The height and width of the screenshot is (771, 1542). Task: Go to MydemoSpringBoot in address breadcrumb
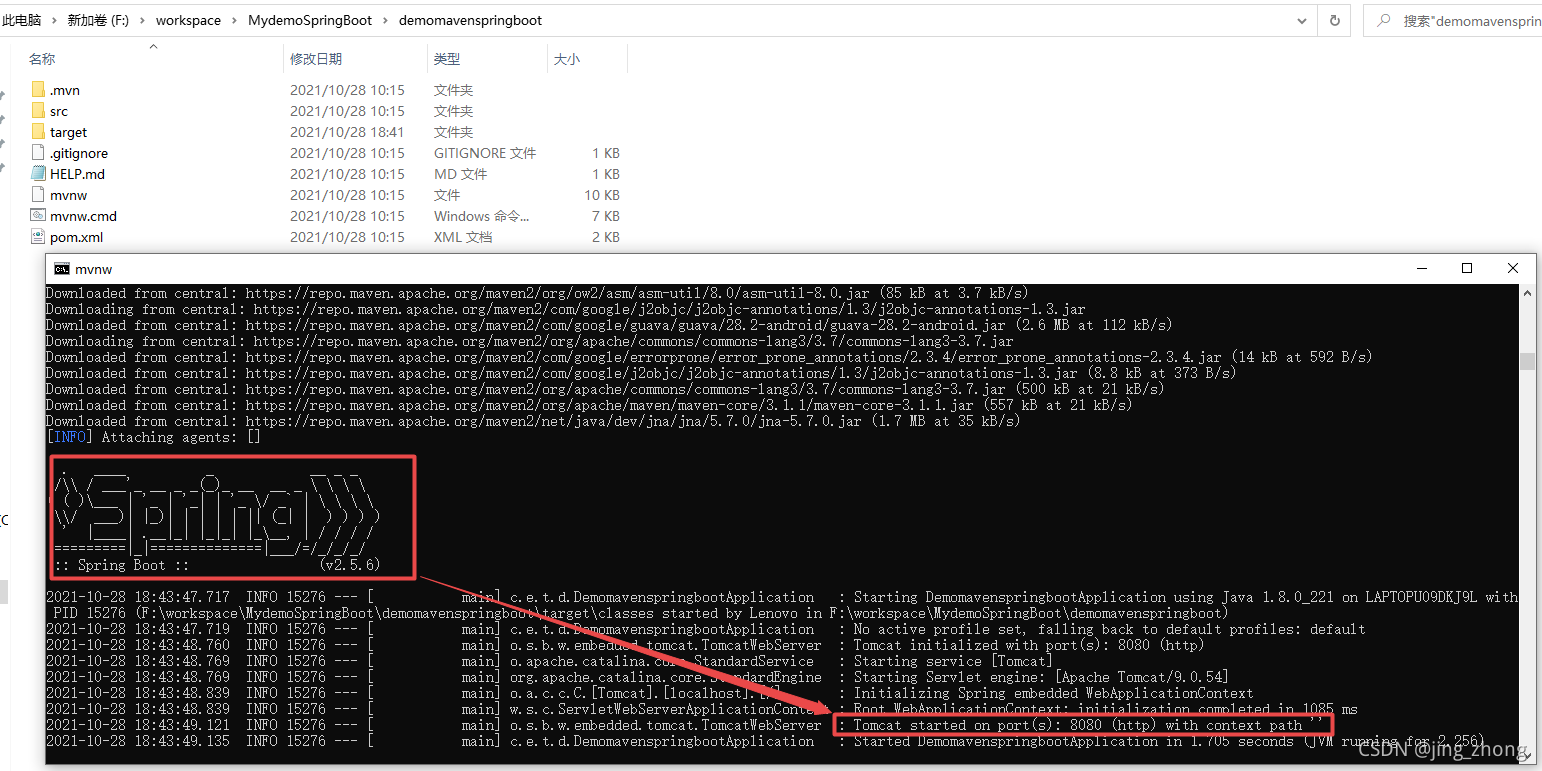[x=309, y=20]
